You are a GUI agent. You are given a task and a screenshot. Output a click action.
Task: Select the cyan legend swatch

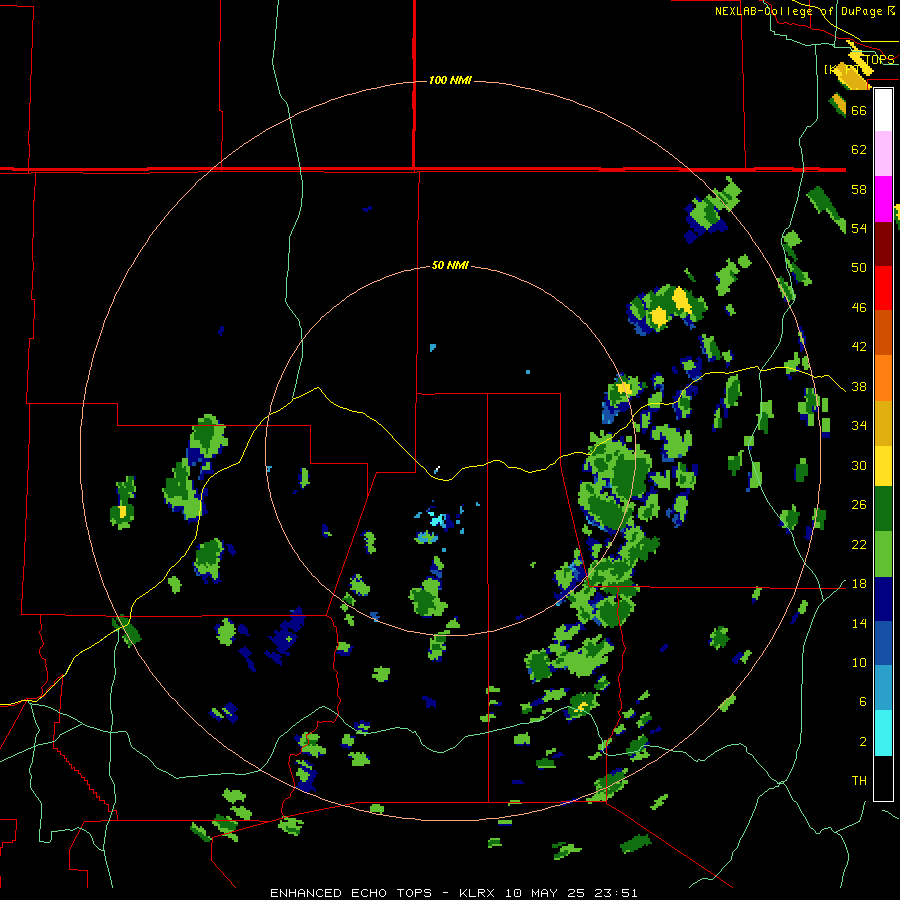(x=883, y=733)
